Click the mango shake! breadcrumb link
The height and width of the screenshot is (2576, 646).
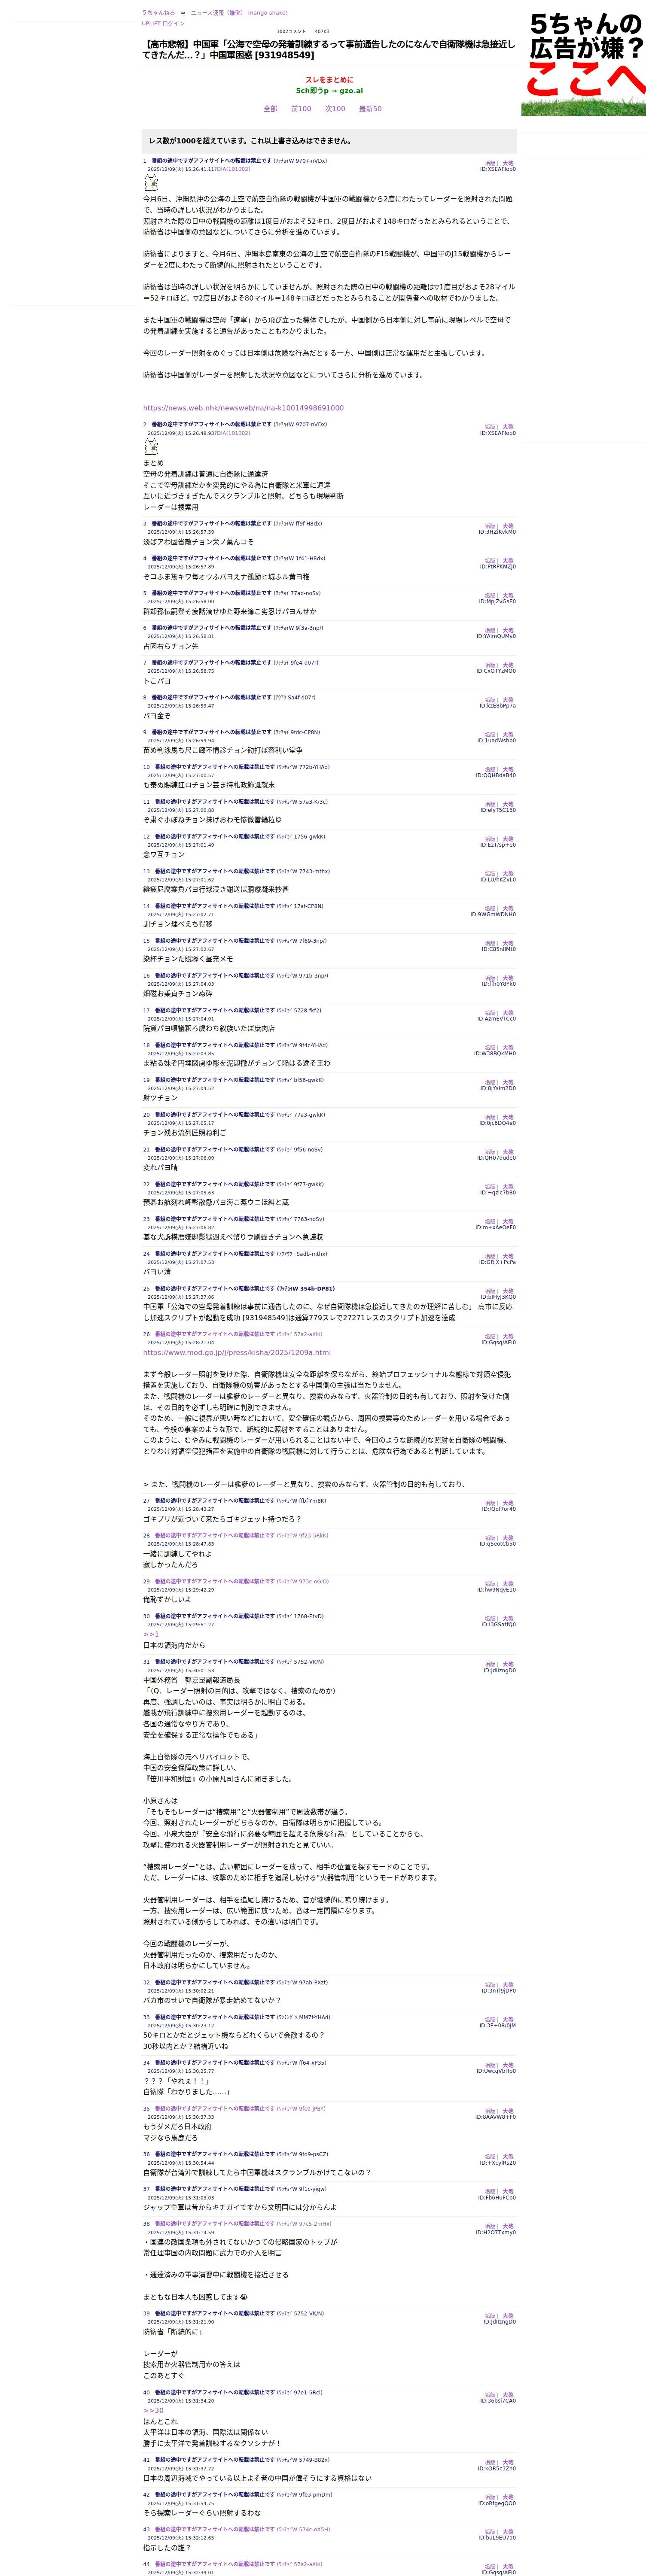pyautogui.click(x=267, y=13)
